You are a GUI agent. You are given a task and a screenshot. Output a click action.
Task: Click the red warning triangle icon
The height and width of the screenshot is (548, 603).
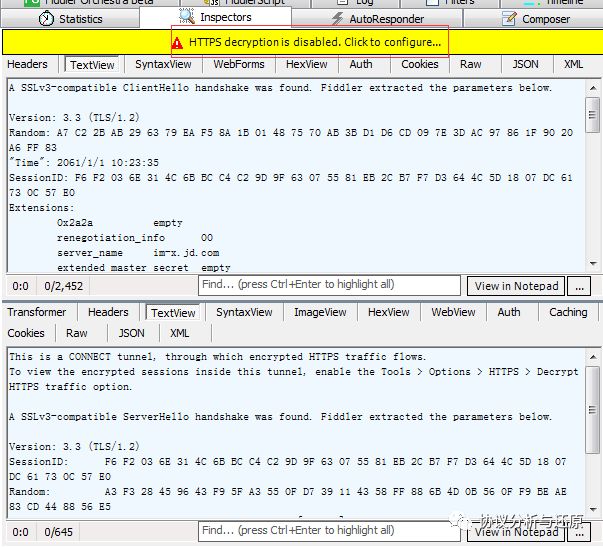point(177,43)
